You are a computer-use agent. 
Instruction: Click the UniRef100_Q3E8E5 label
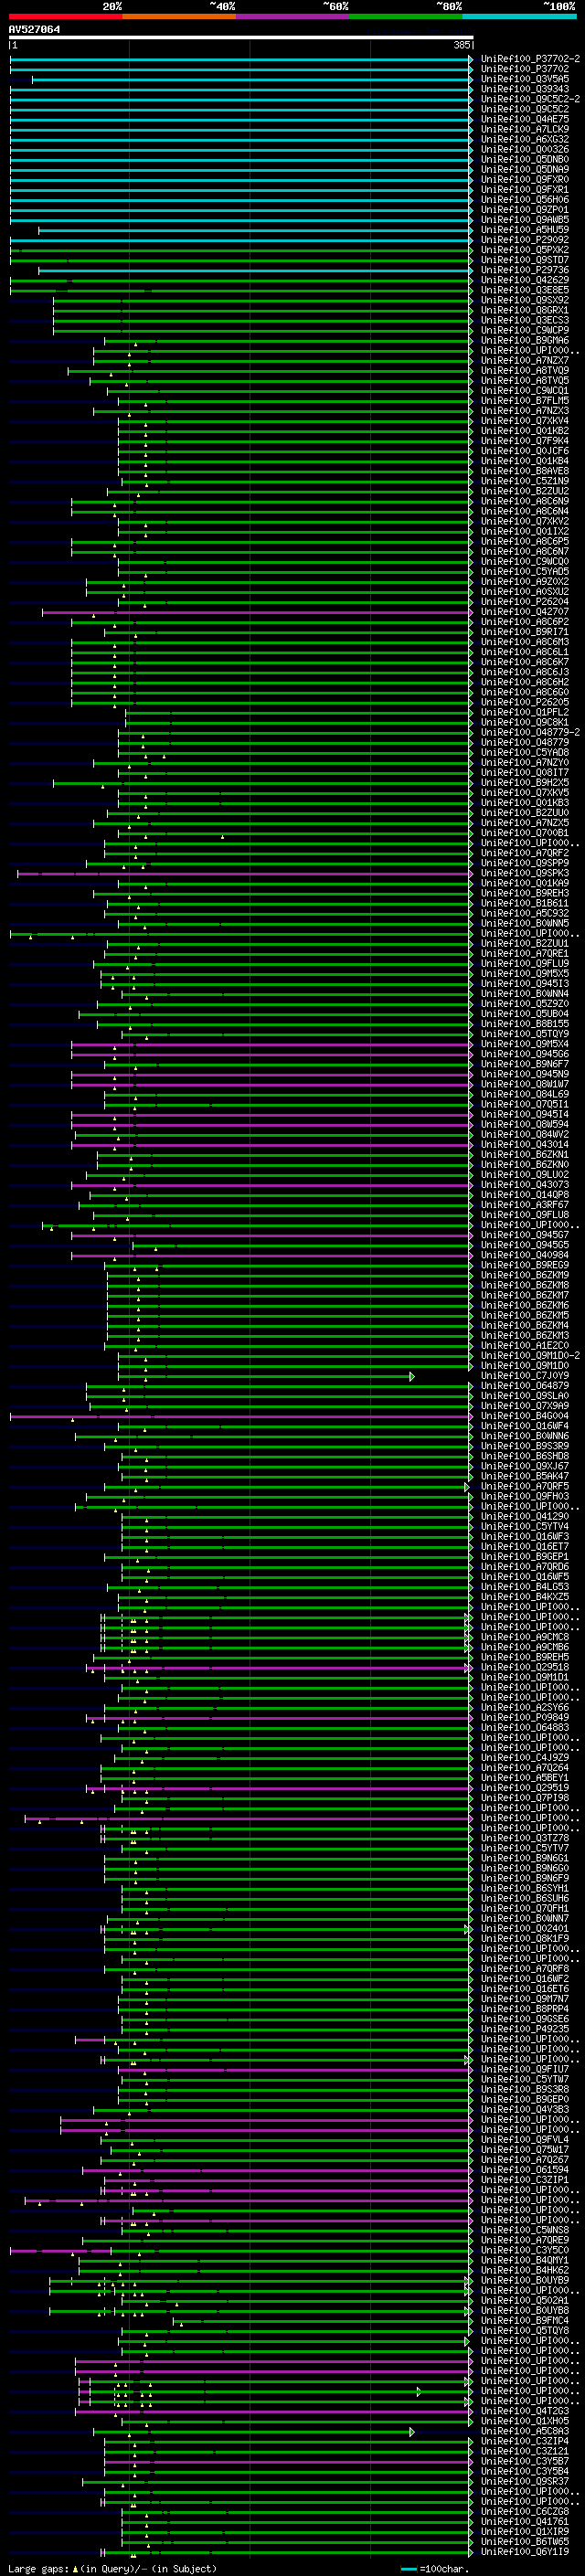pos(525,290)
